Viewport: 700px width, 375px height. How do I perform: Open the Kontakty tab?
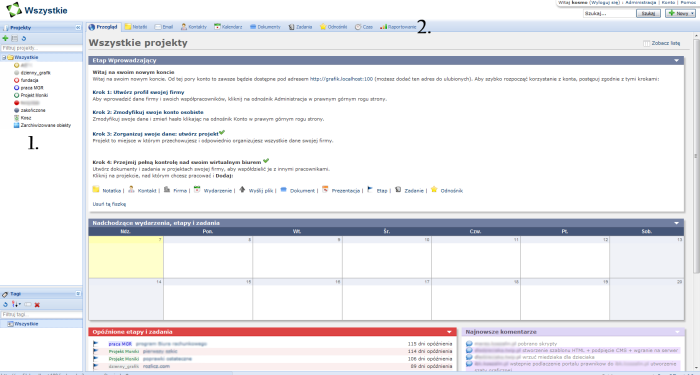pos(193,27)
